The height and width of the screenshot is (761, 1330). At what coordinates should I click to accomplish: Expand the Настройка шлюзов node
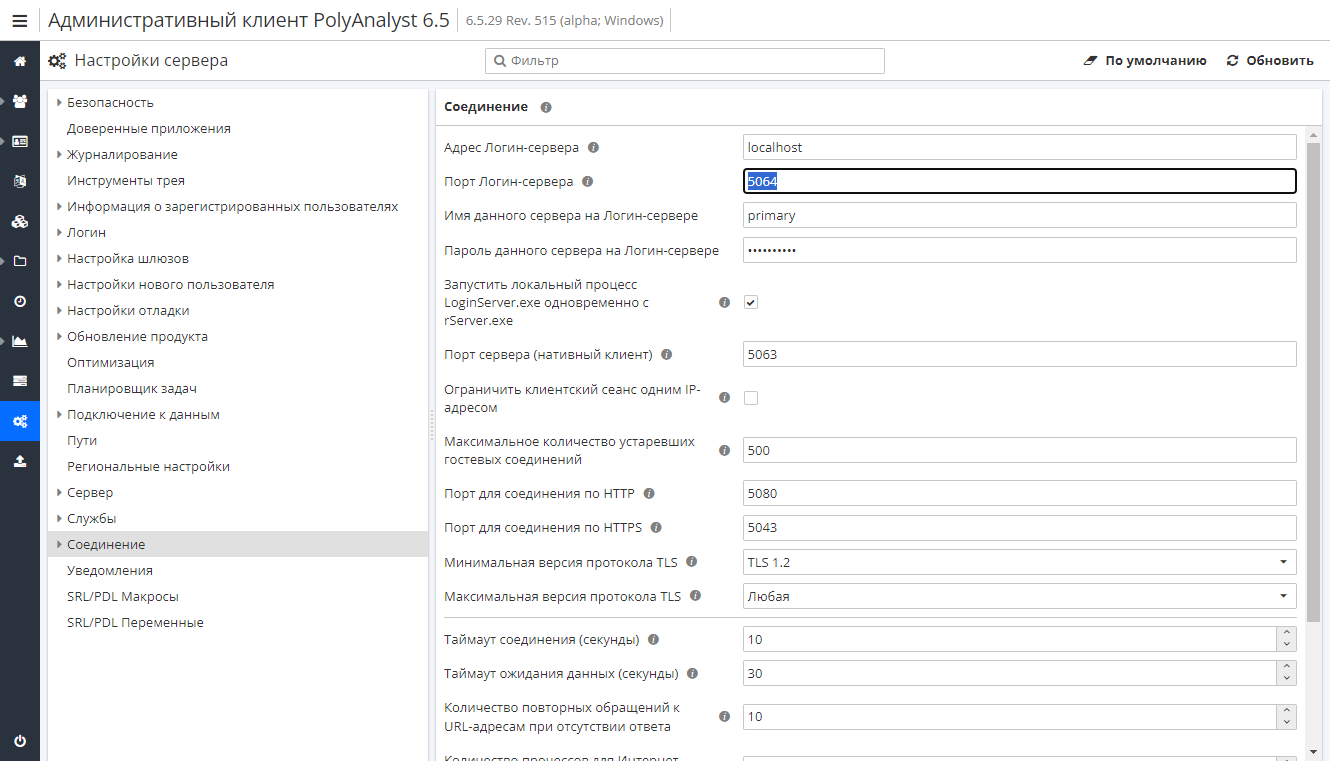(59, 258)
